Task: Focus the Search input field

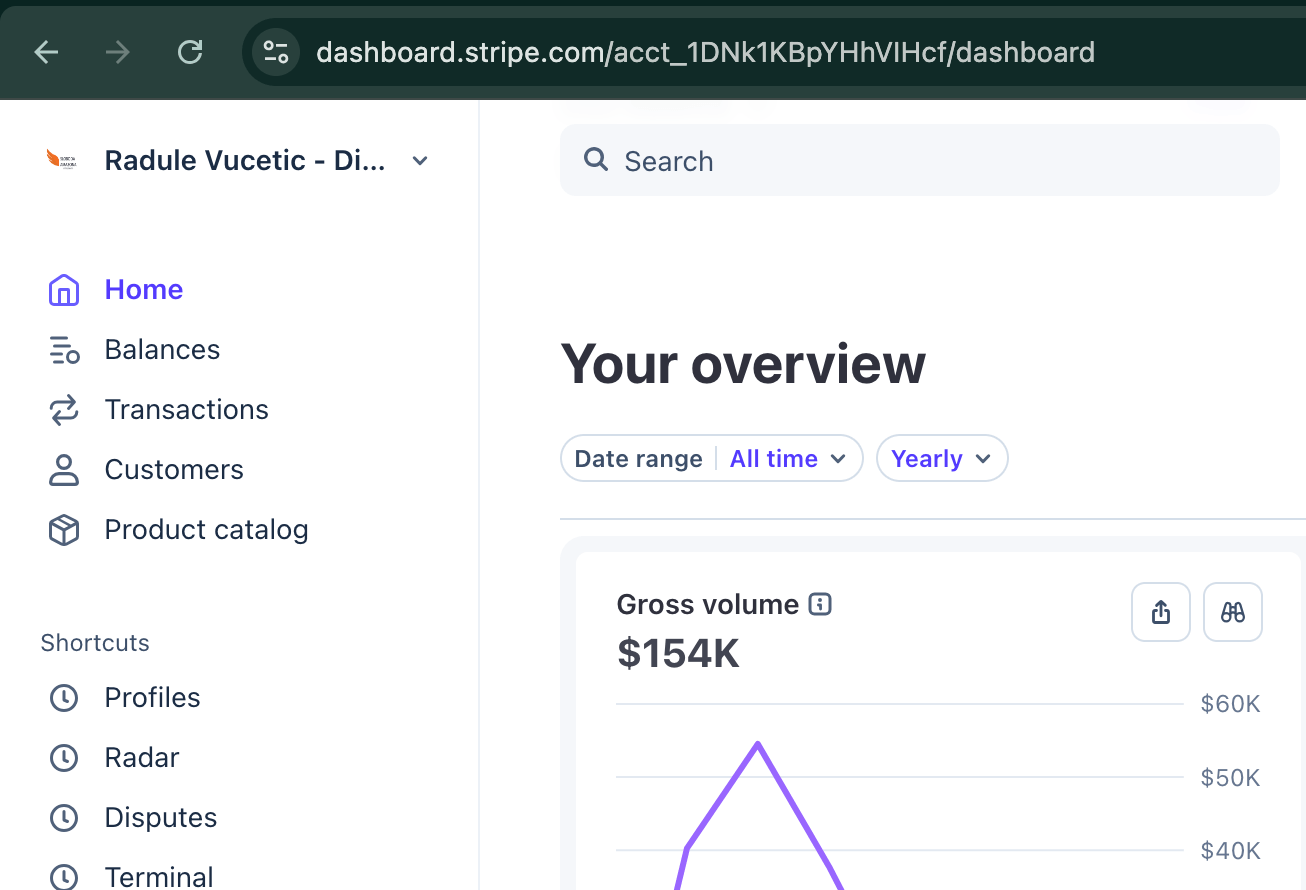Action: 920,160
